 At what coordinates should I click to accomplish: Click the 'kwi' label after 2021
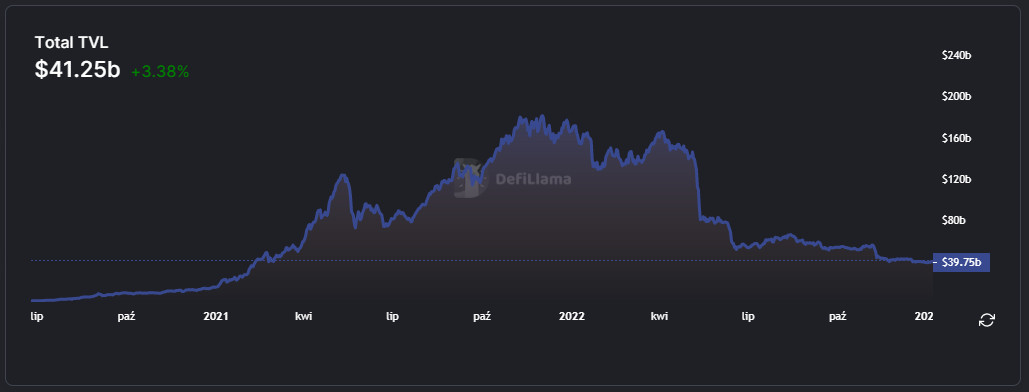coord(303,316)
